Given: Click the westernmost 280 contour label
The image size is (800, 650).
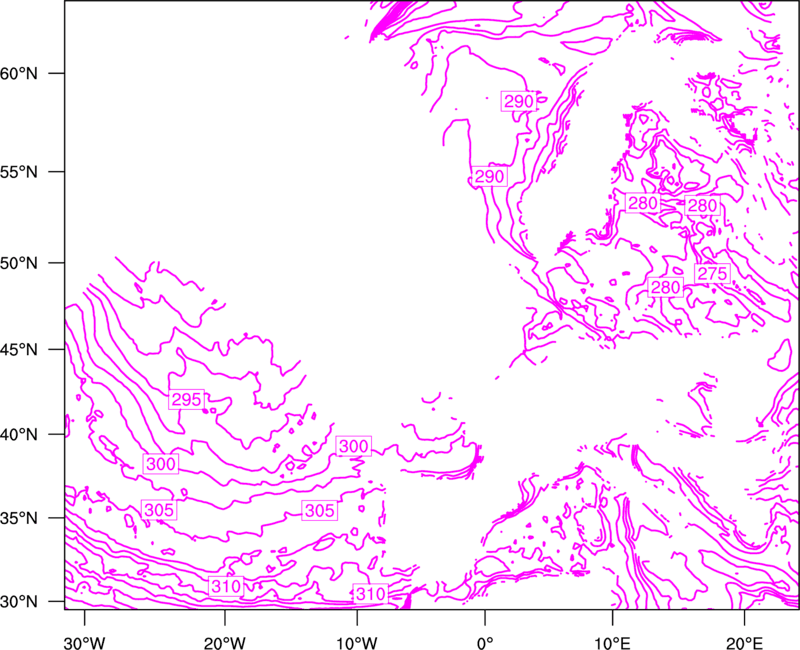Looking at the screenshot, I should point(643,203).
